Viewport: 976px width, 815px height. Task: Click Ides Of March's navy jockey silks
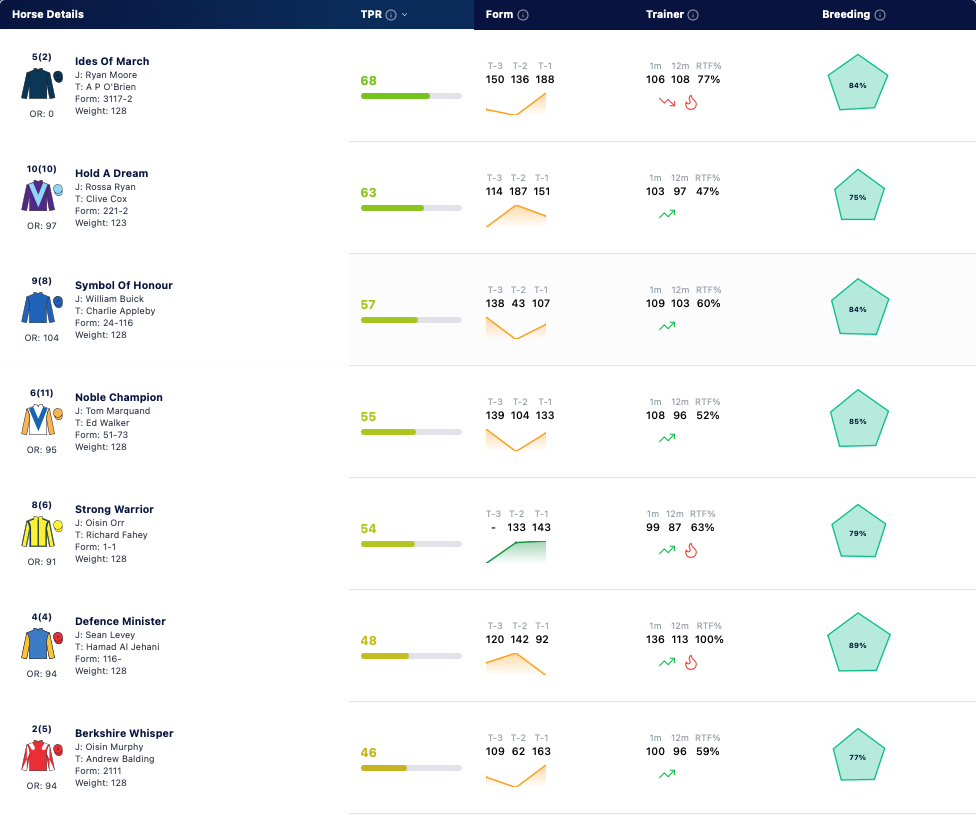click(x=42, y=84)
